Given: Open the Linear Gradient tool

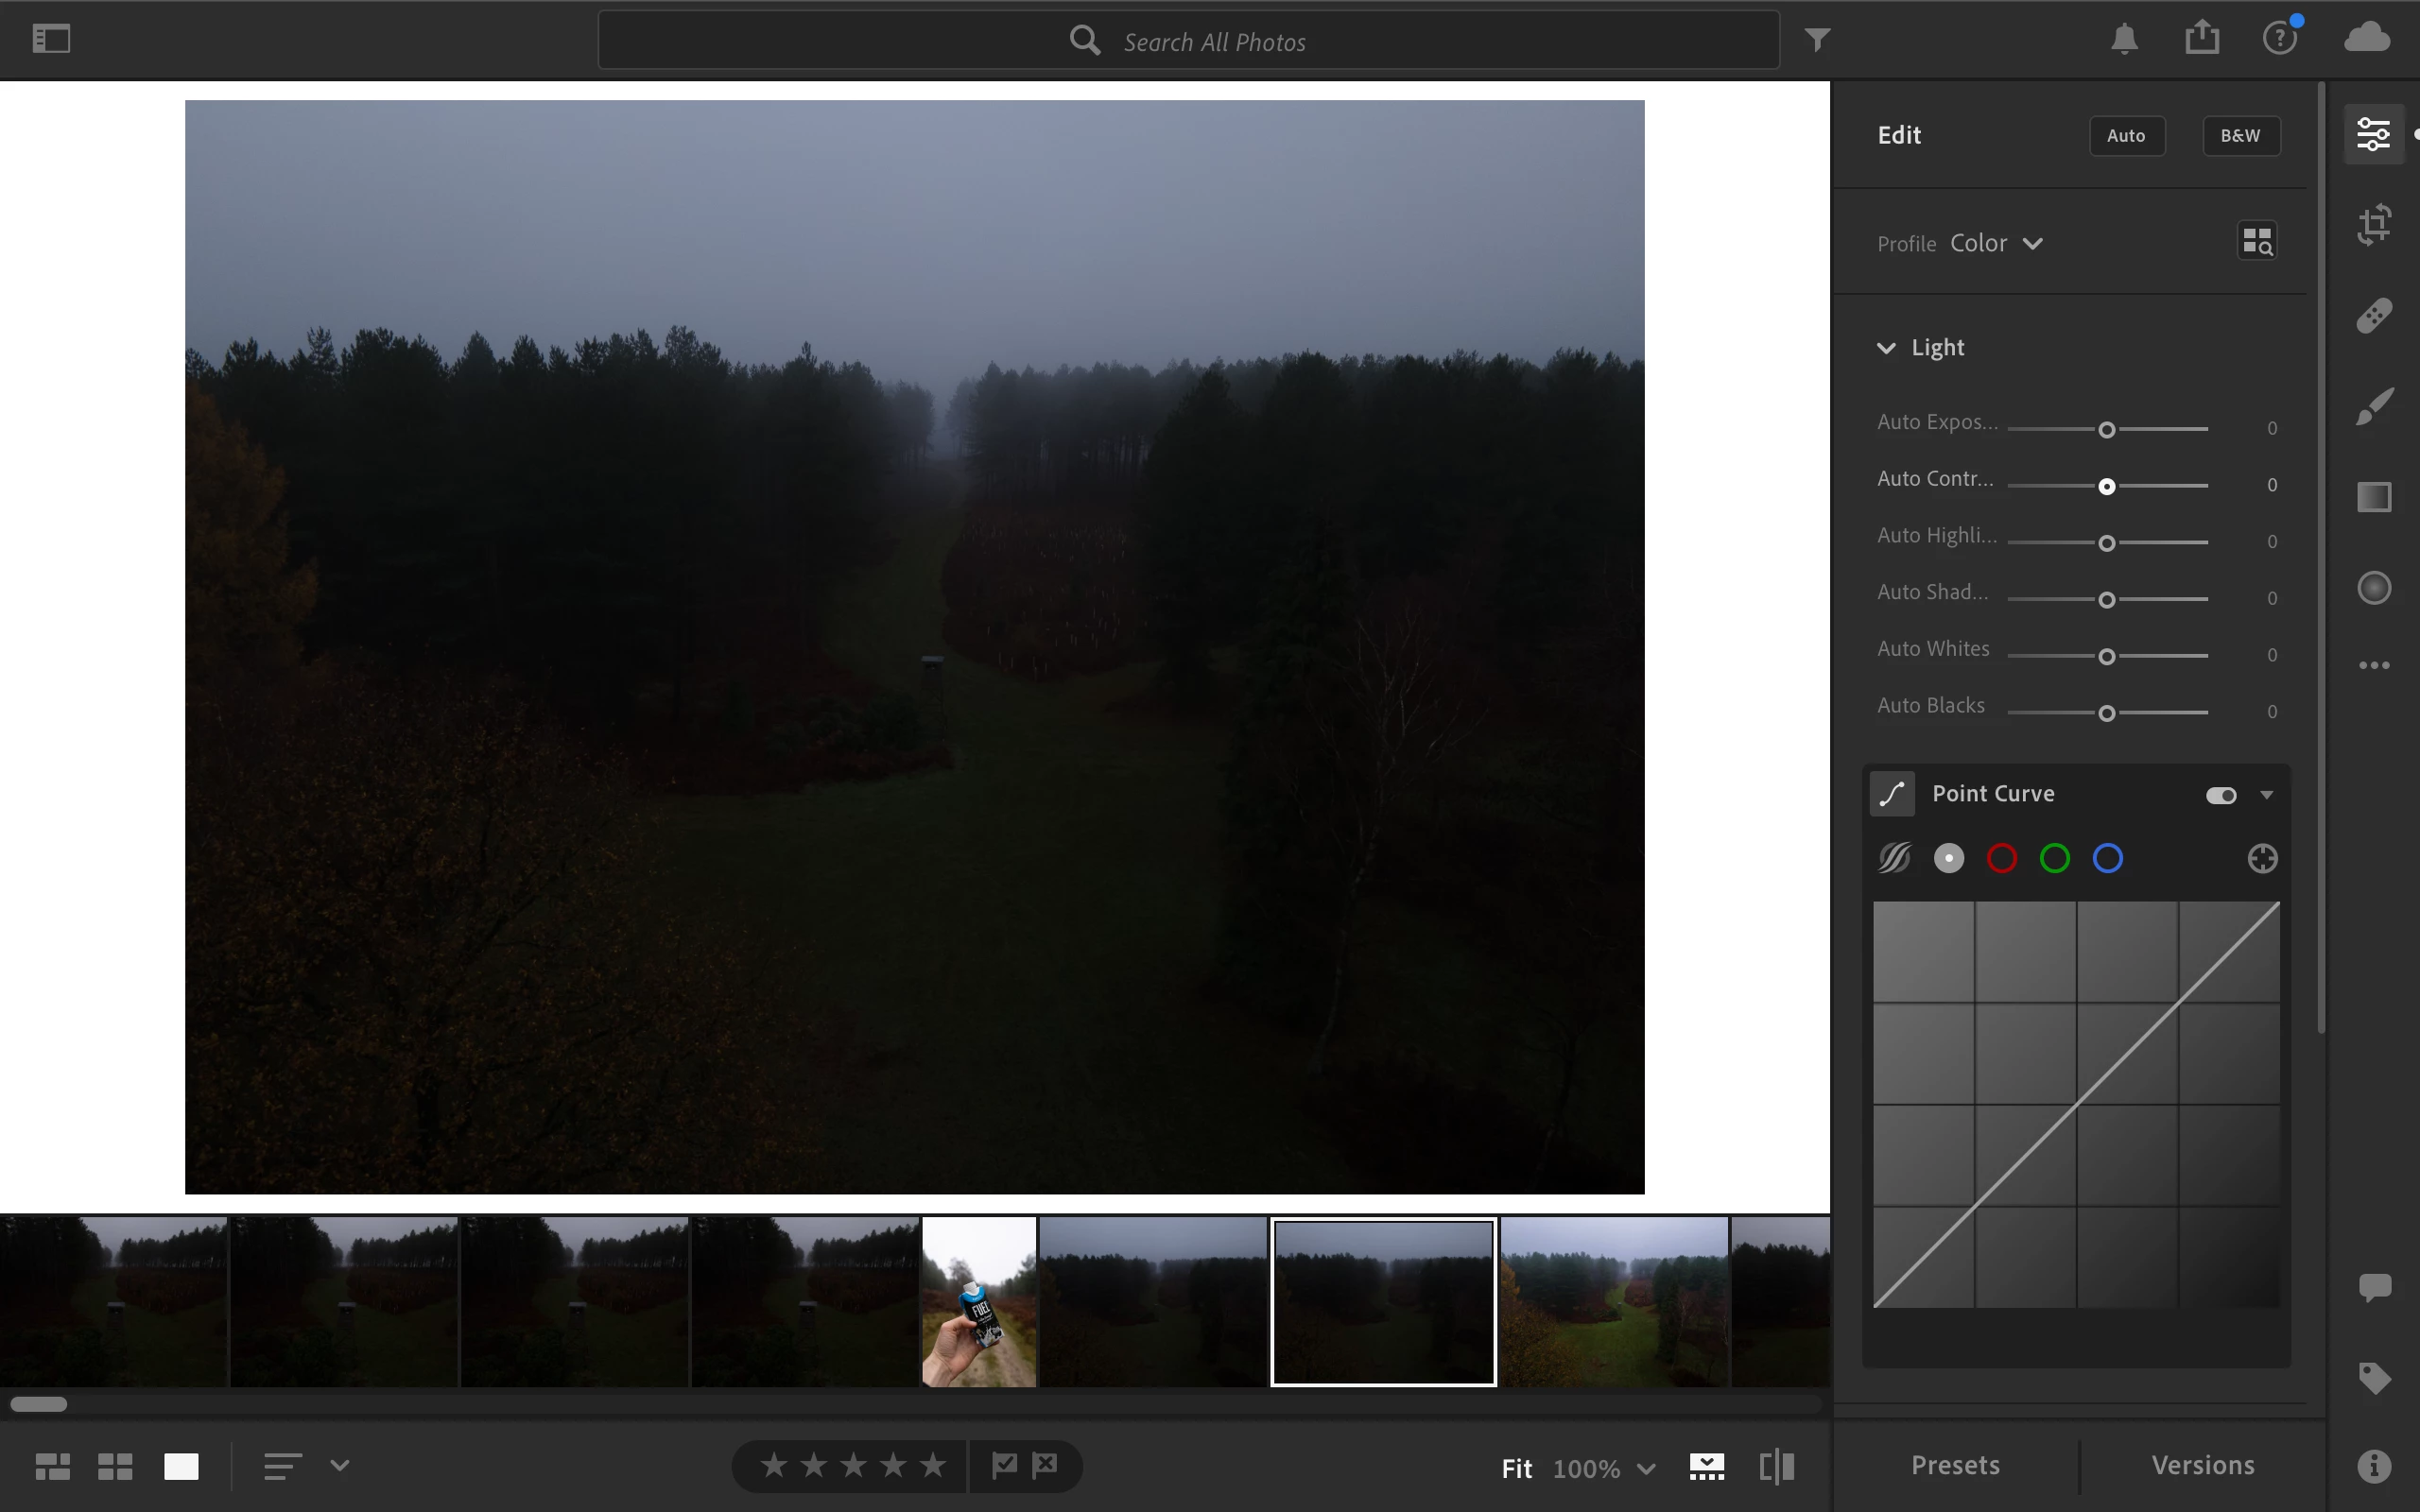Looking at the screenshot, I should point(2373,497).
